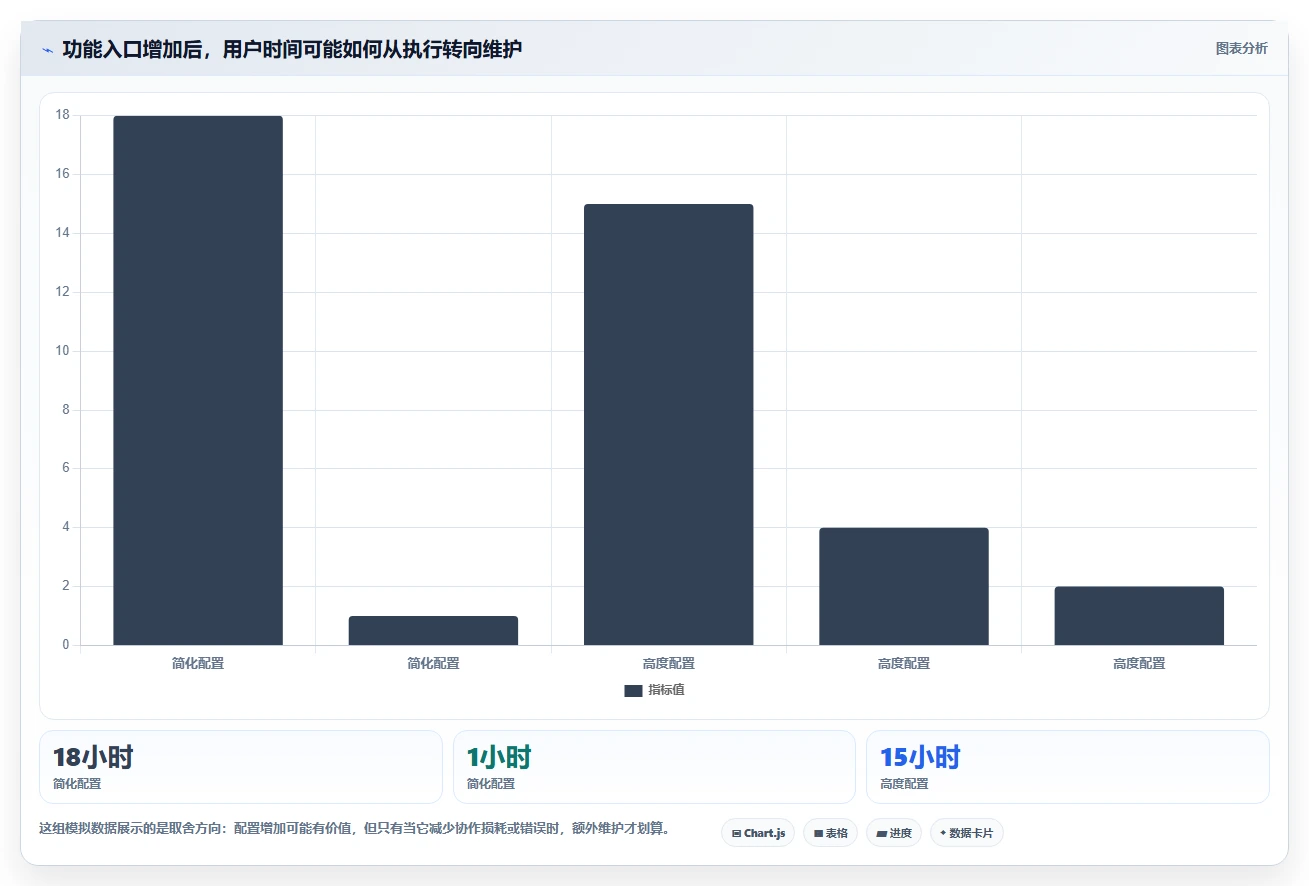Click the 数据卡片 tag
Viewport: 1309px width, 886px height.
point(966,833)
